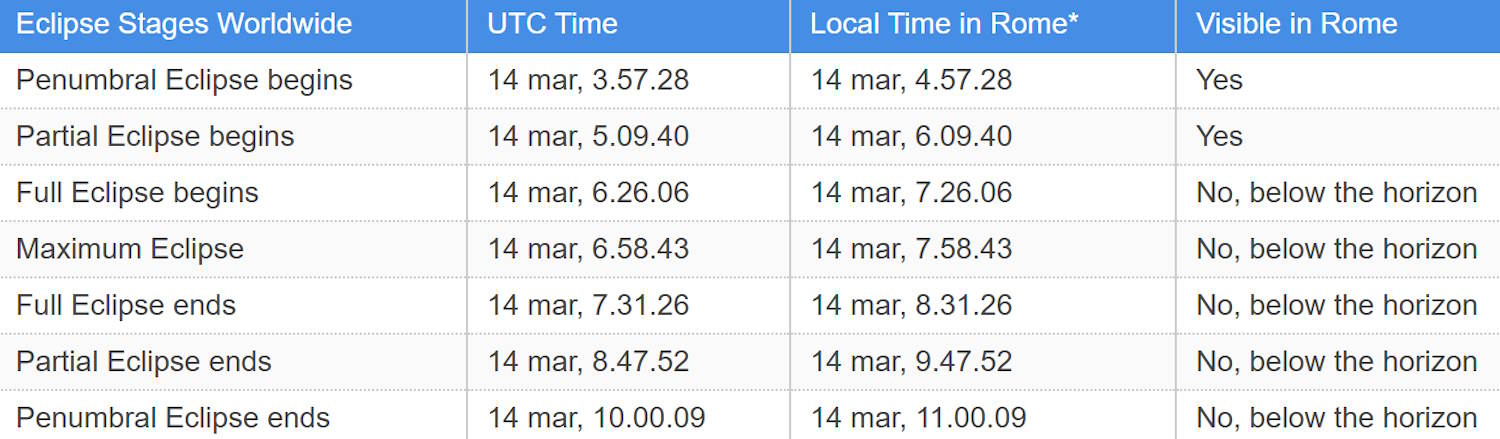Click Rome local time '14 mar, 9.47.52'
Screen dimensions: 1500x439
[911, 361]
